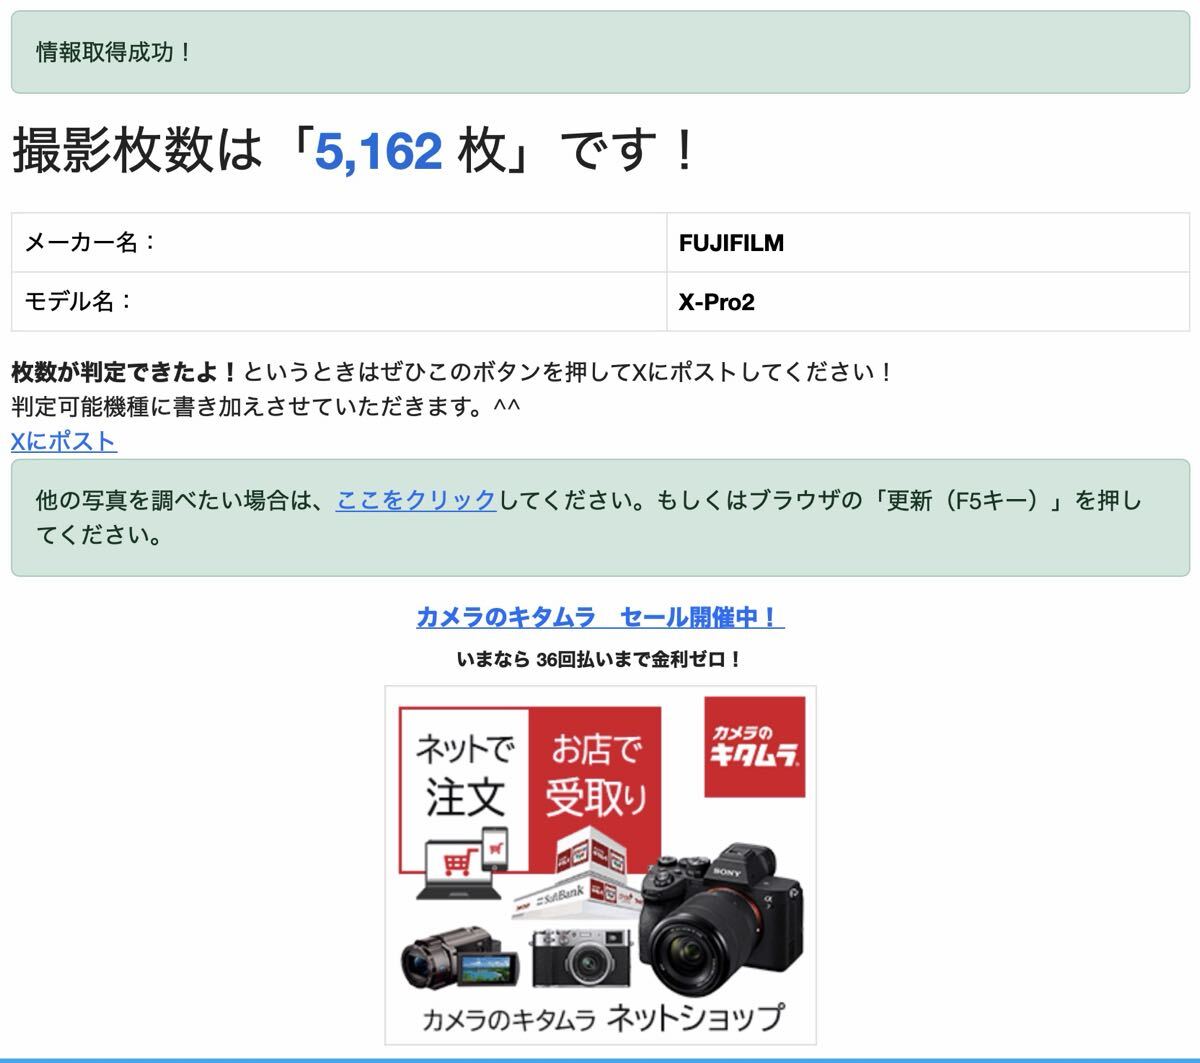Image resolution: width=1200 pixels, height=1063 pixels.
Task: Open the 'ここをクリック' link
Action: pos(416,500)
